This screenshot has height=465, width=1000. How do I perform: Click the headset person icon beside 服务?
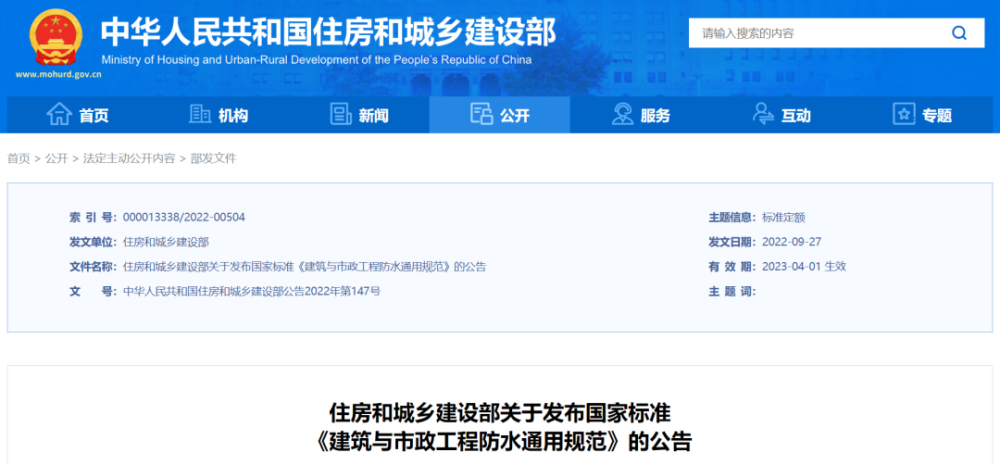pos(622,115)
